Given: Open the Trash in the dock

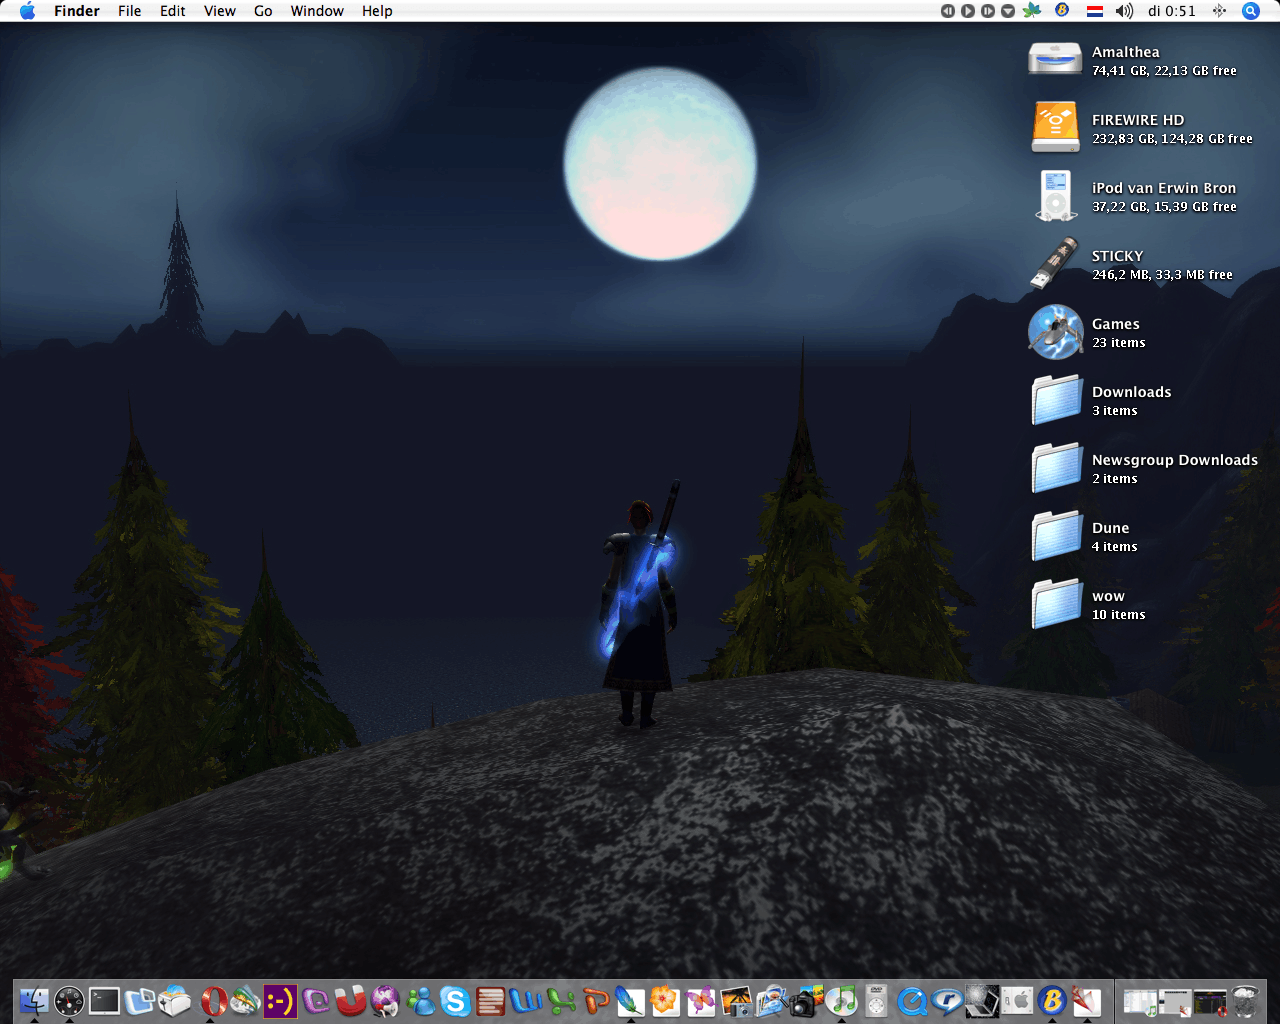Looking at the screenshot, I should (x=1244, y=1000).
